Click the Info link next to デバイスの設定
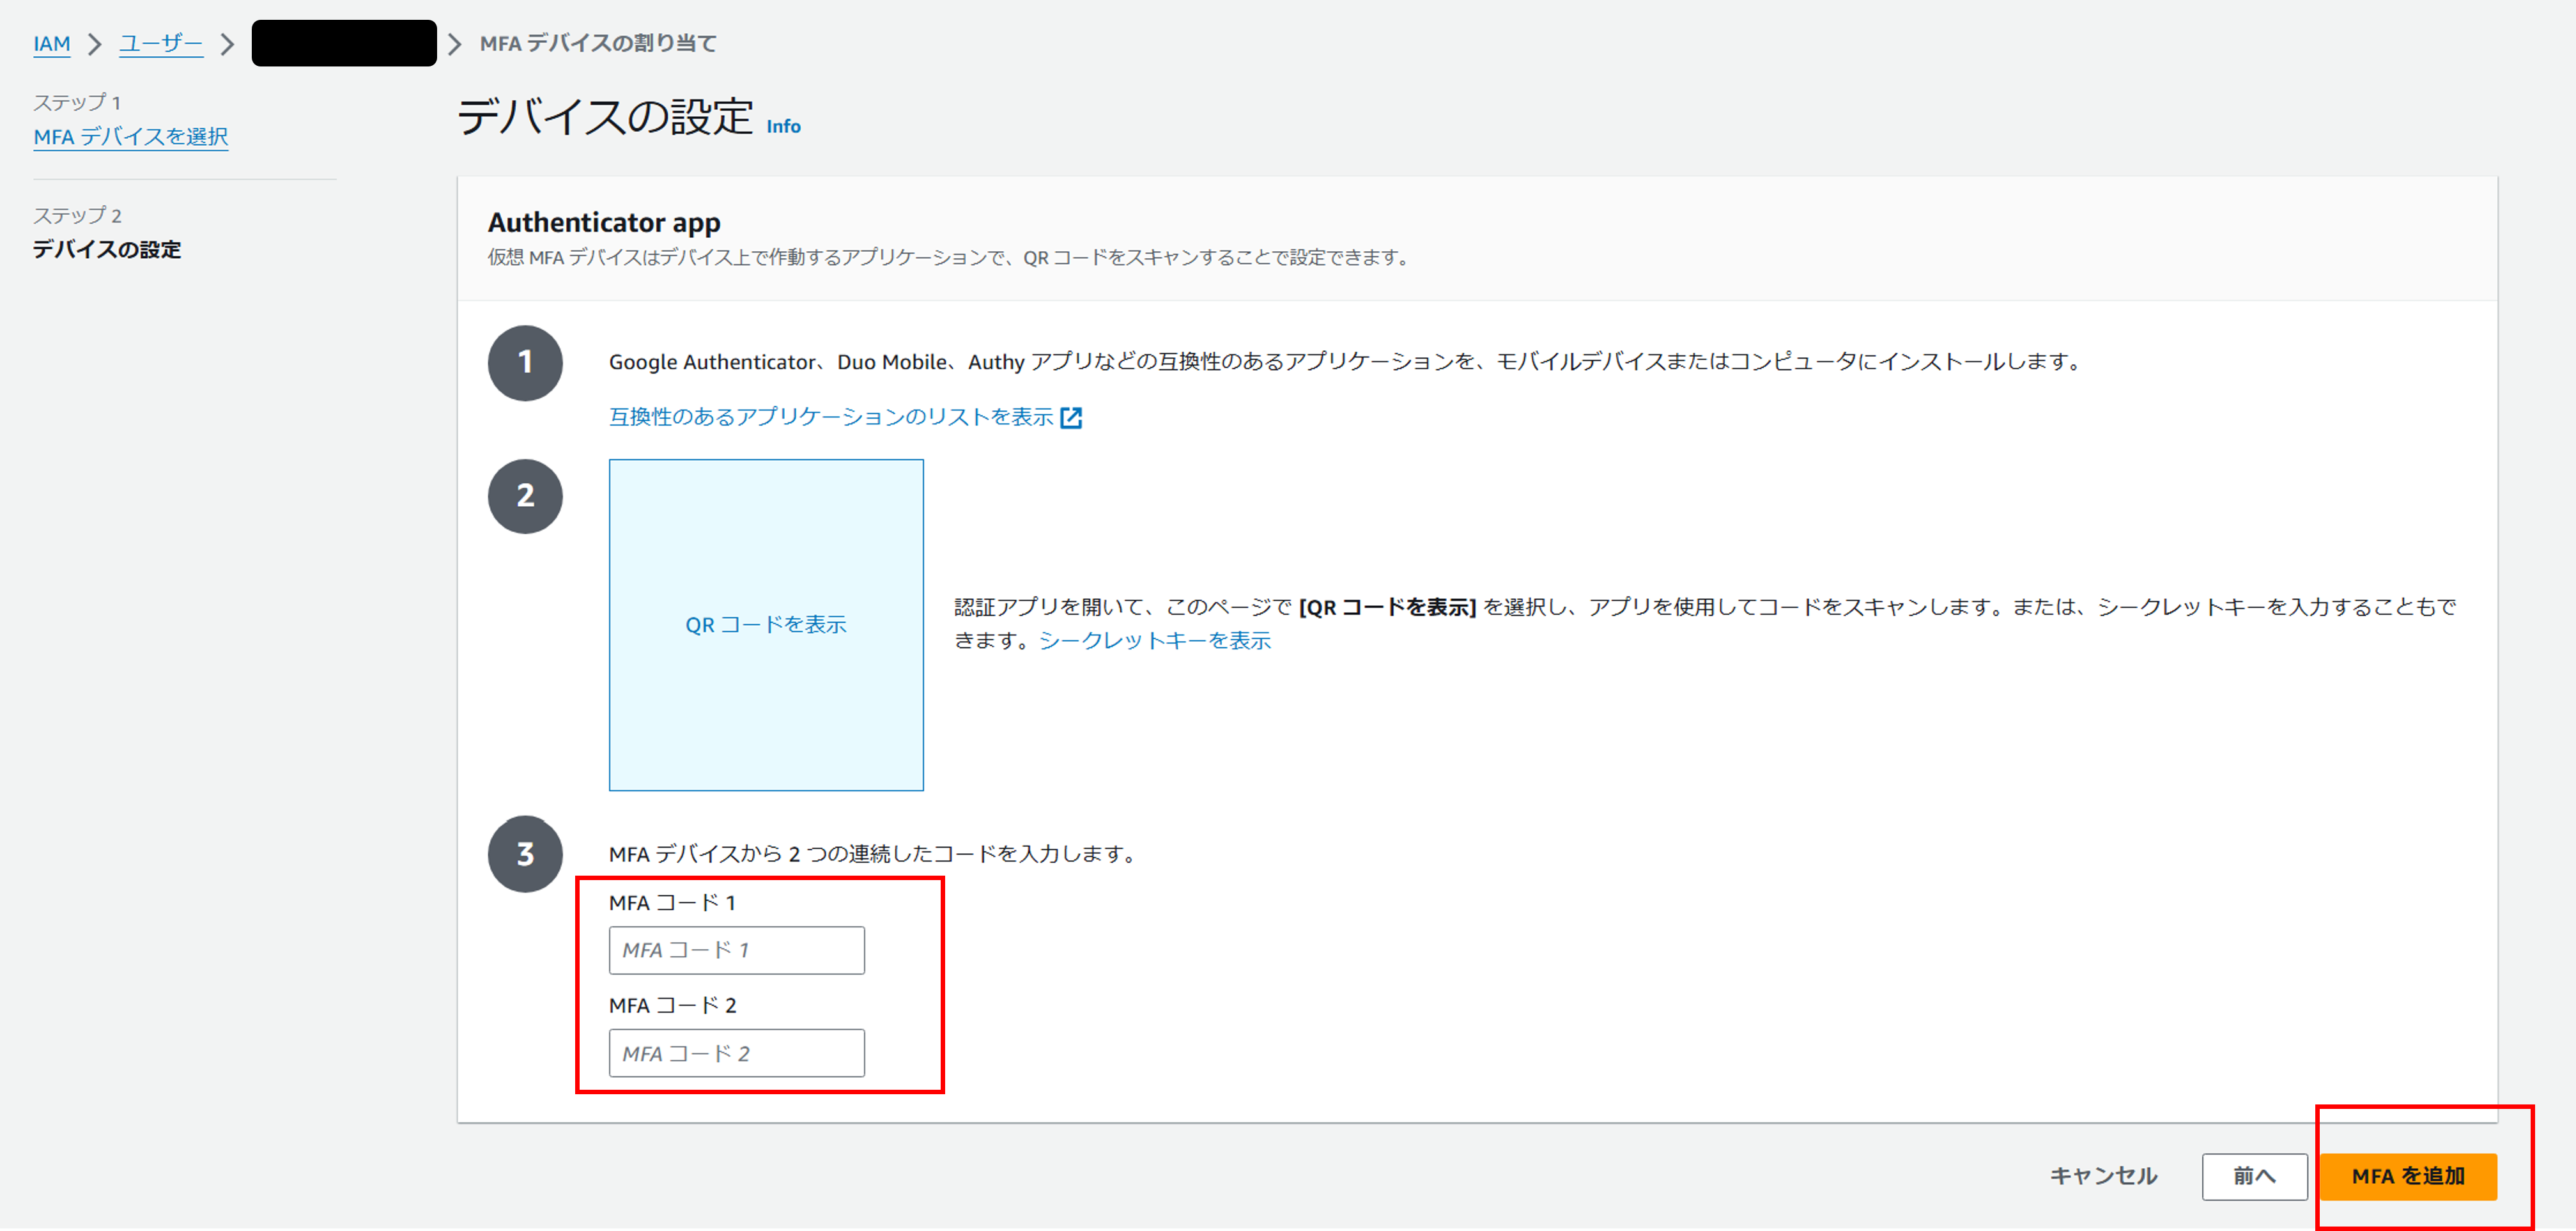This screenshot has width=2576, height=1231. 782,126
